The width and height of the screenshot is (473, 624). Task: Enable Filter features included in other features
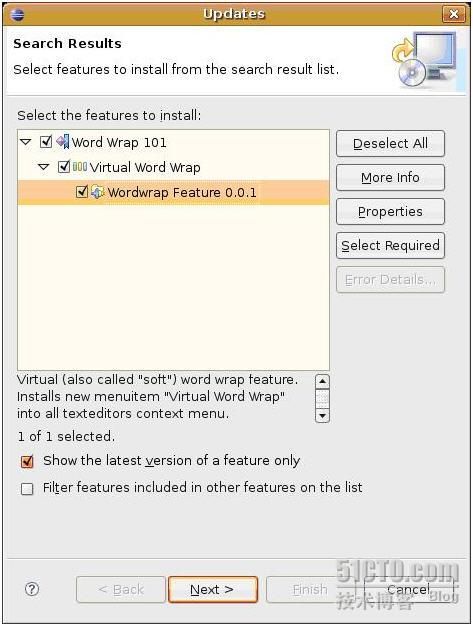click(27, 489)
